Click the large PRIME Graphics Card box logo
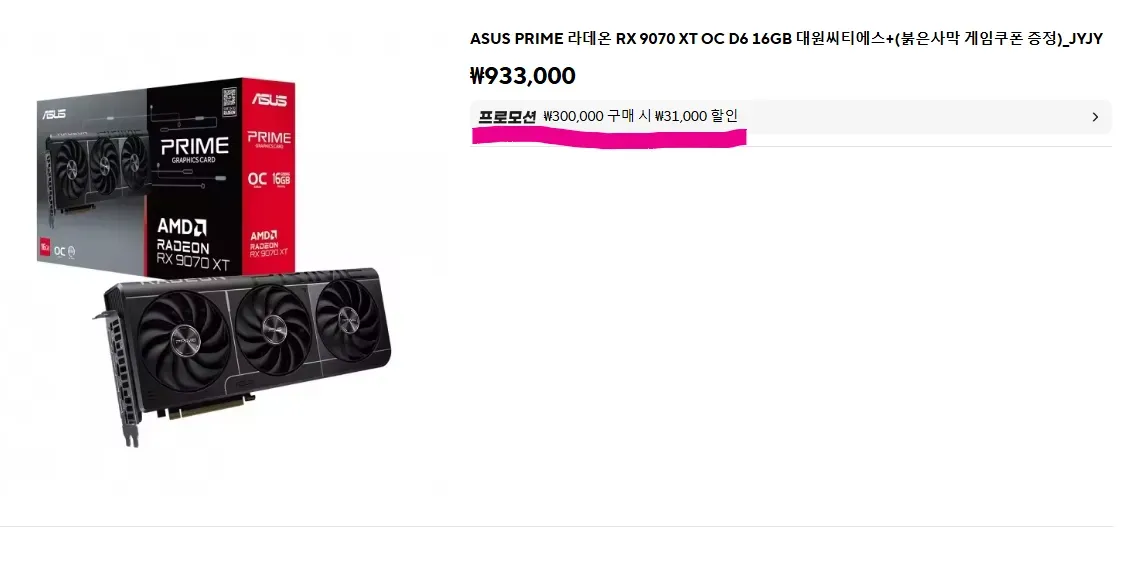Image resolution: width=1123 pixels, height=564 pixels. pos(194,149)
